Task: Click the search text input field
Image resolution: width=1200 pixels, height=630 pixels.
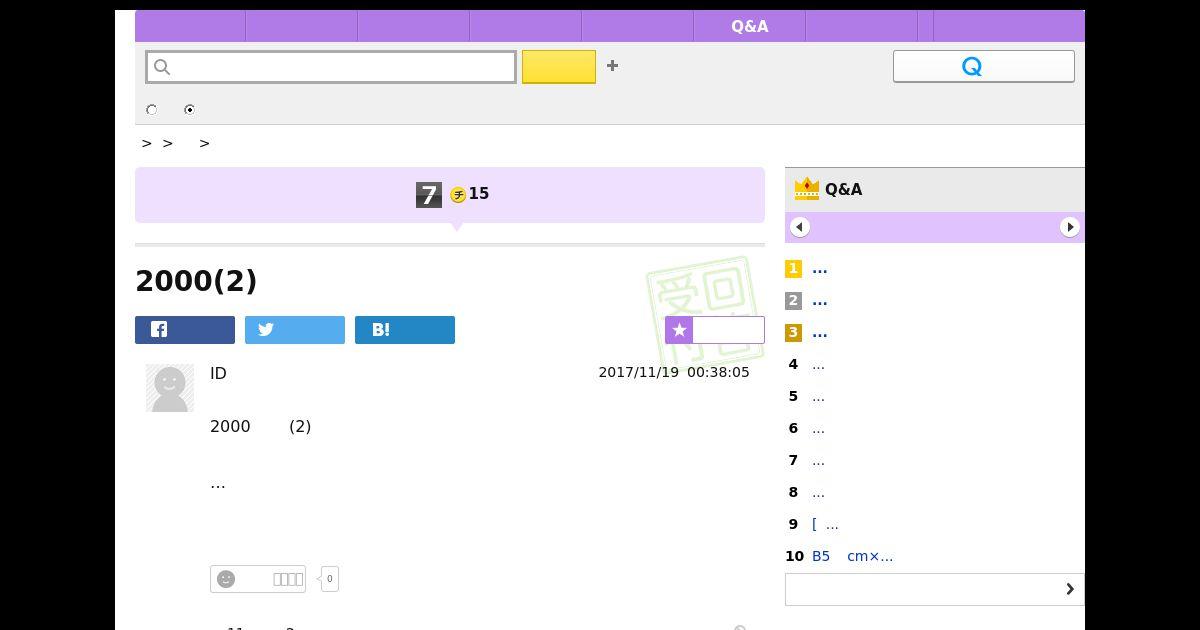Action: click(x=331, y=67)
